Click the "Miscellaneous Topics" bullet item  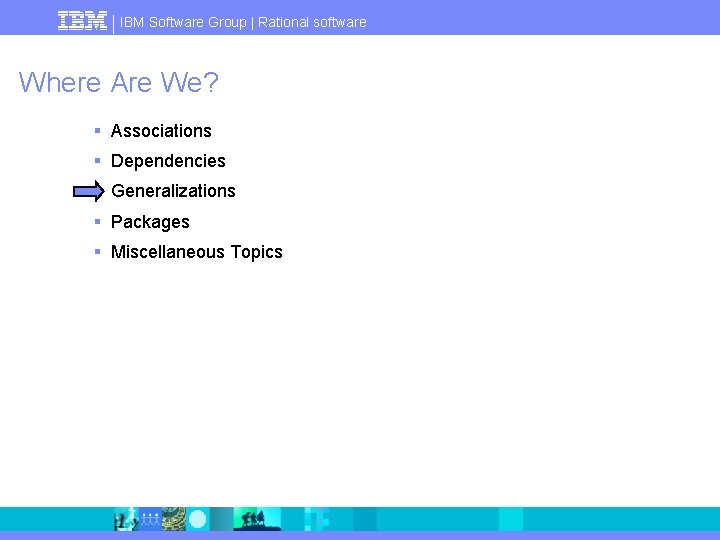click(x=197, y=252)
